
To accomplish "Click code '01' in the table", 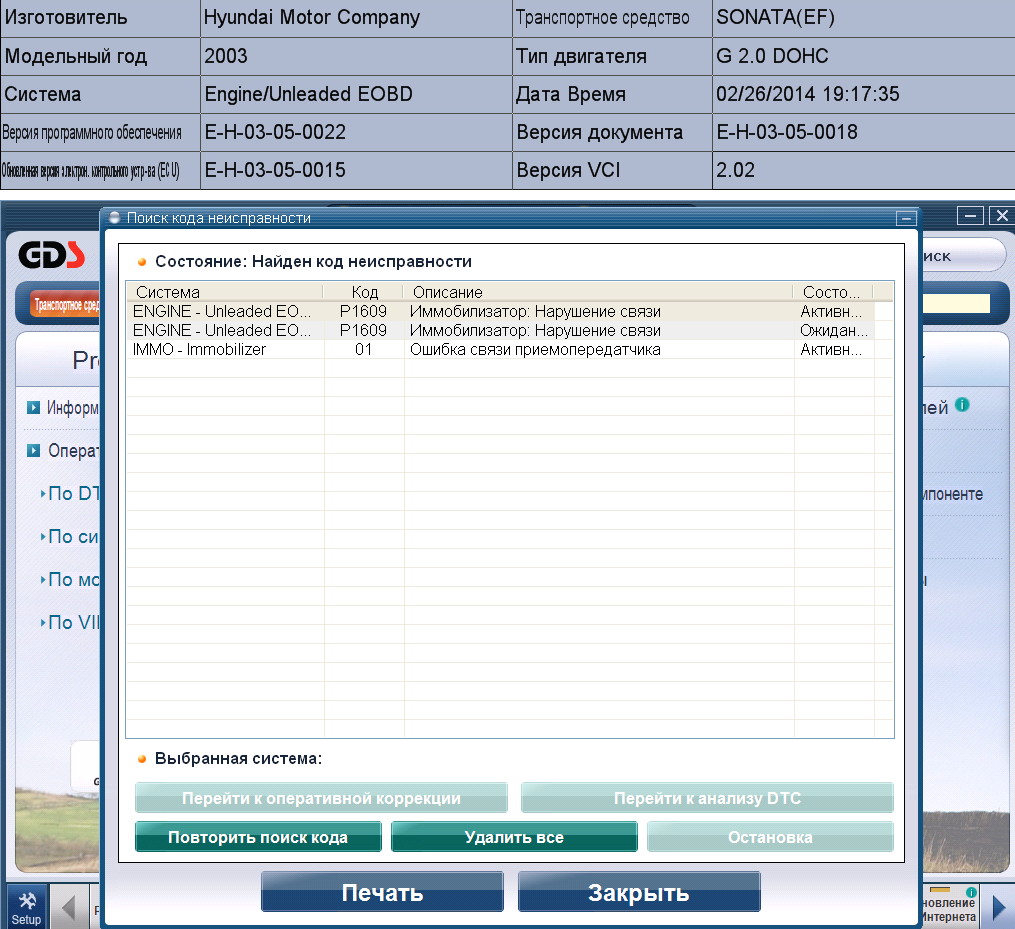I will pyautogui.click(x=364, y=350).
